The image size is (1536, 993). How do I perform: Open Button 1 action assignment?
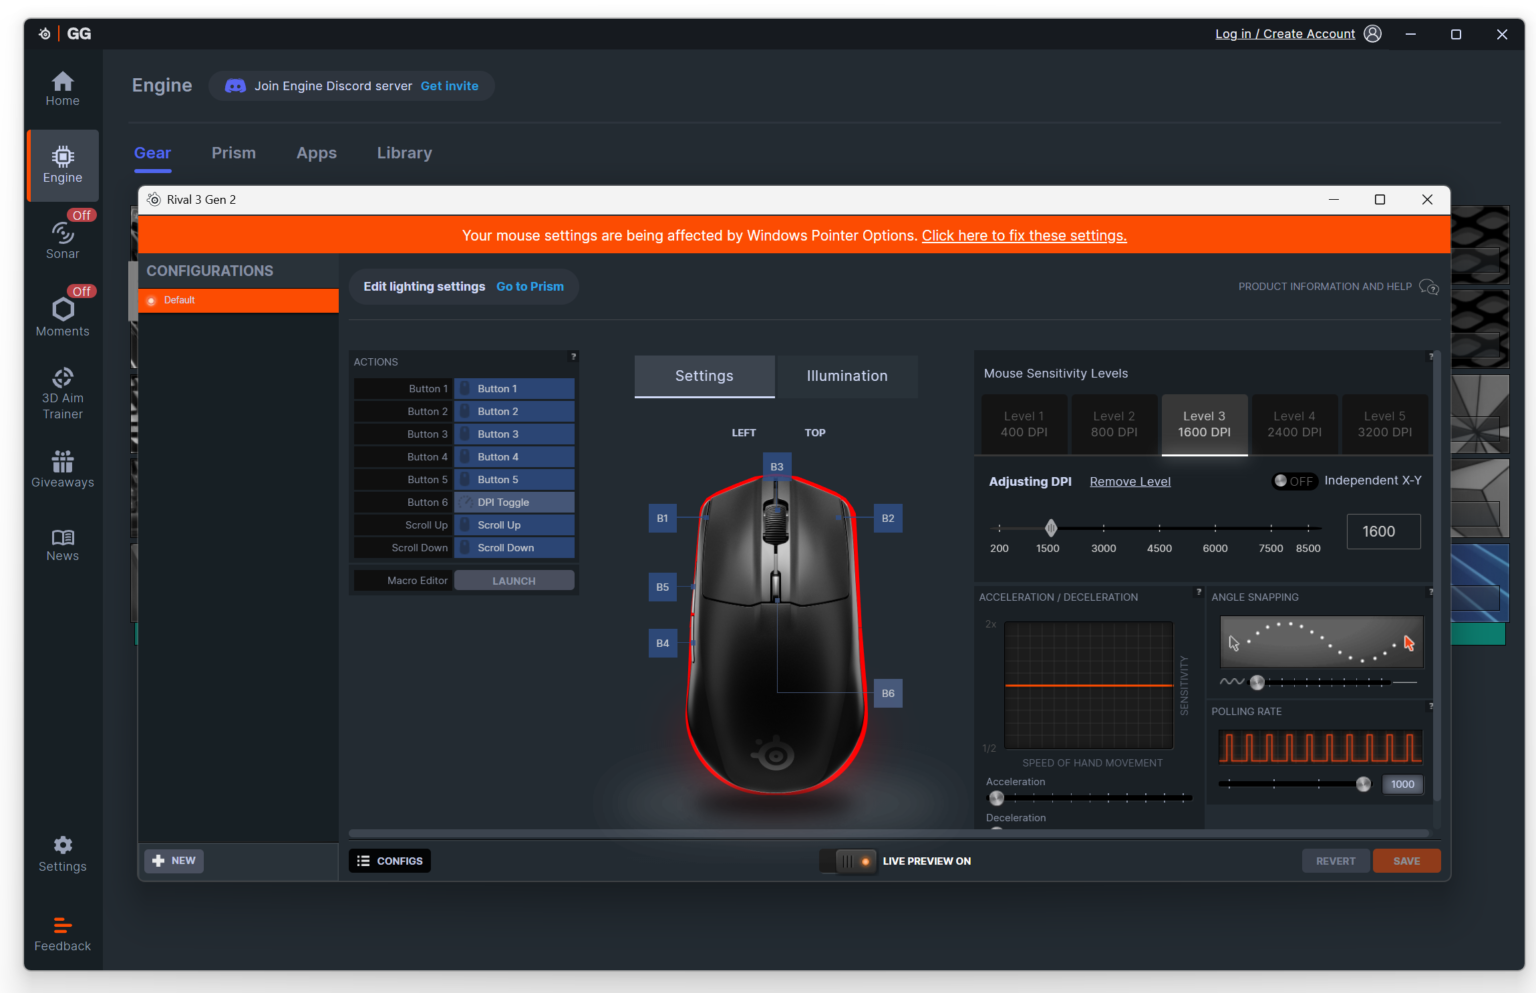click(514, 389)
